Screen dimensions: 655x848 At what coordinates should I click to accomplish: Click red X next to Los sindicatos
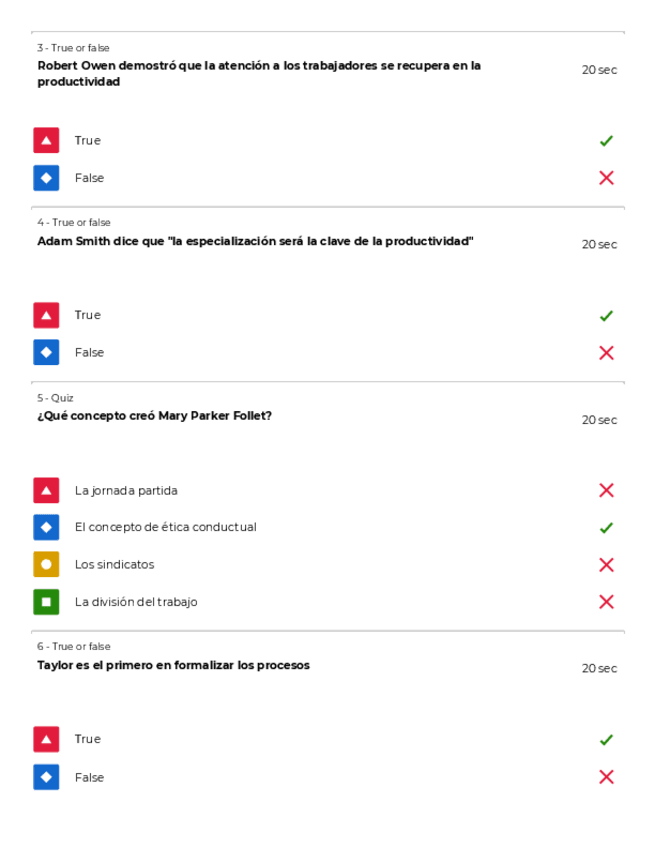tap(606, 565)
